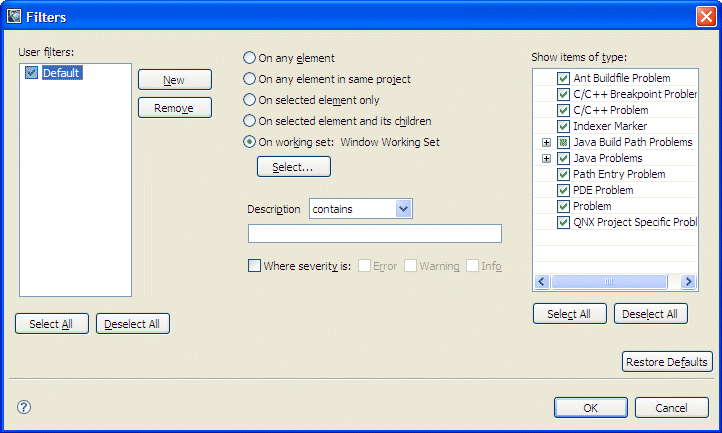This screenshot has width=722, height=433.
Task: Click the description text input field
Action: point(374,234)
